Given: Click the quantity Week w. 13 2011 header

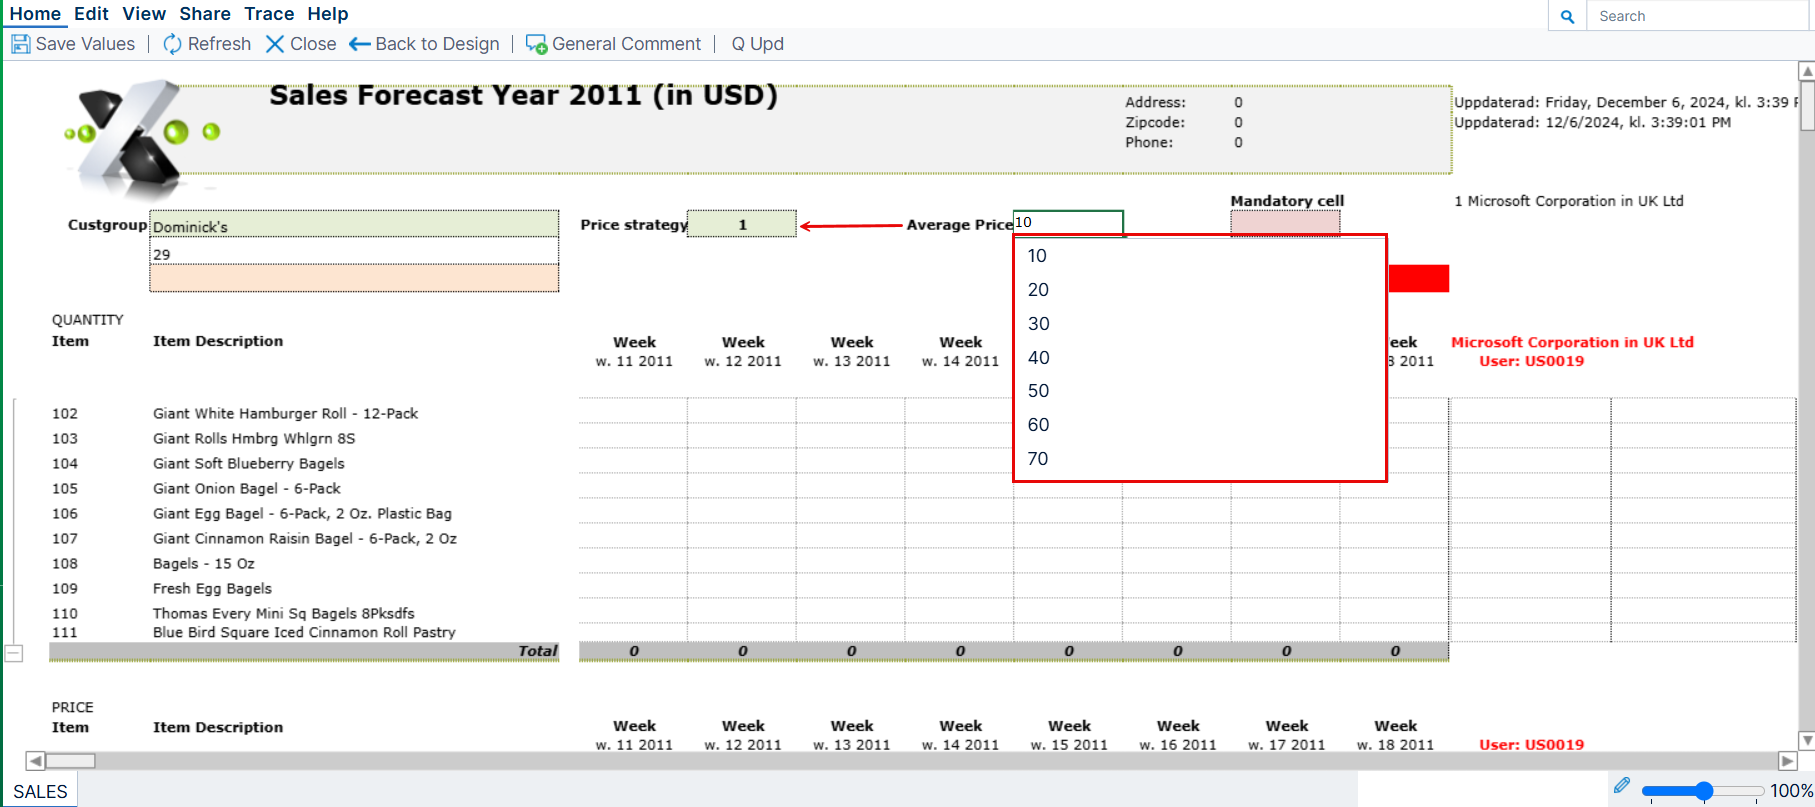Looking at the screenshot, I should tap(852, 352).
